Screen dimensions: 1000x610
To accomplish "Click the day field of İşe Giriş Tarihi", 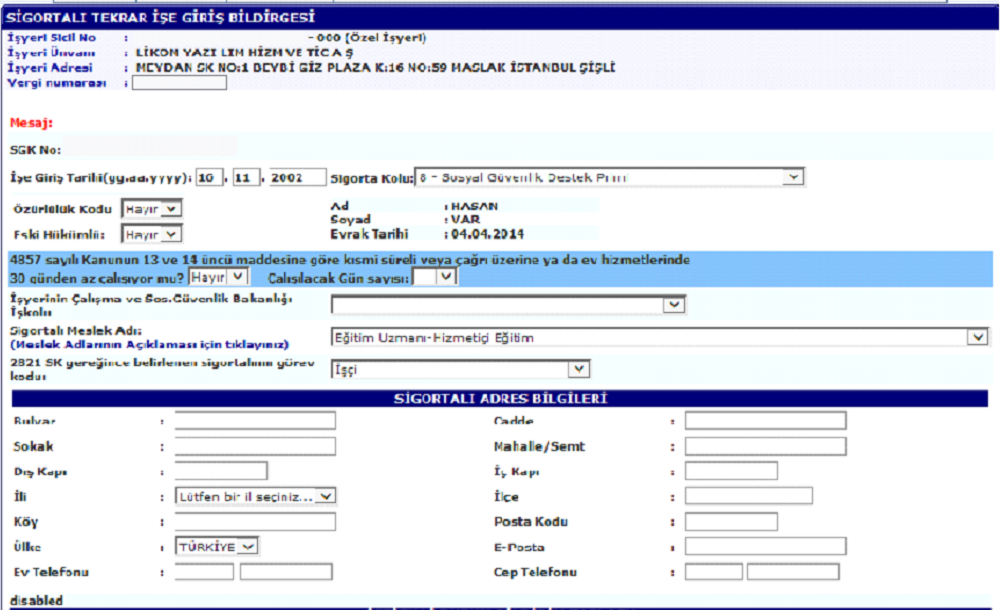I will 206,178.
